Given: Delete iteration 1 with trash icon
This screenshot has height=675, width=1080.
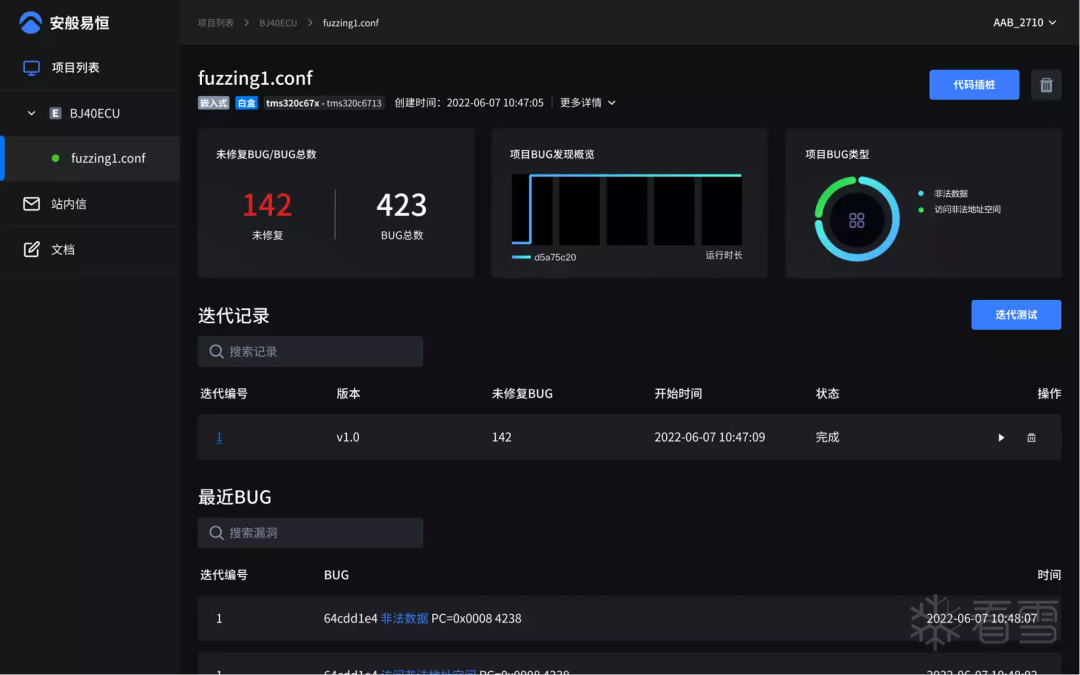Looking at the screenshot, I should coord(1031,437).
